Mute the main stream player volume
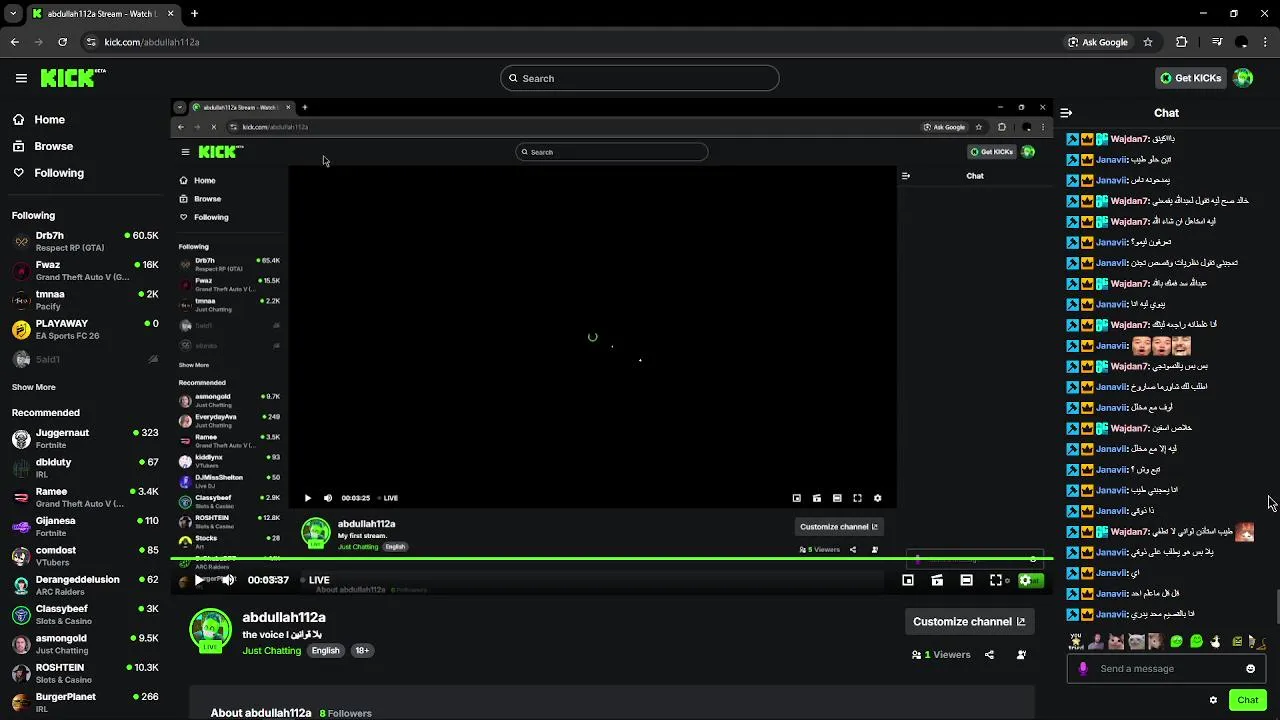The width and height of the screenshot is (1280, 720). pyautogui.click(x=228, y=580)
